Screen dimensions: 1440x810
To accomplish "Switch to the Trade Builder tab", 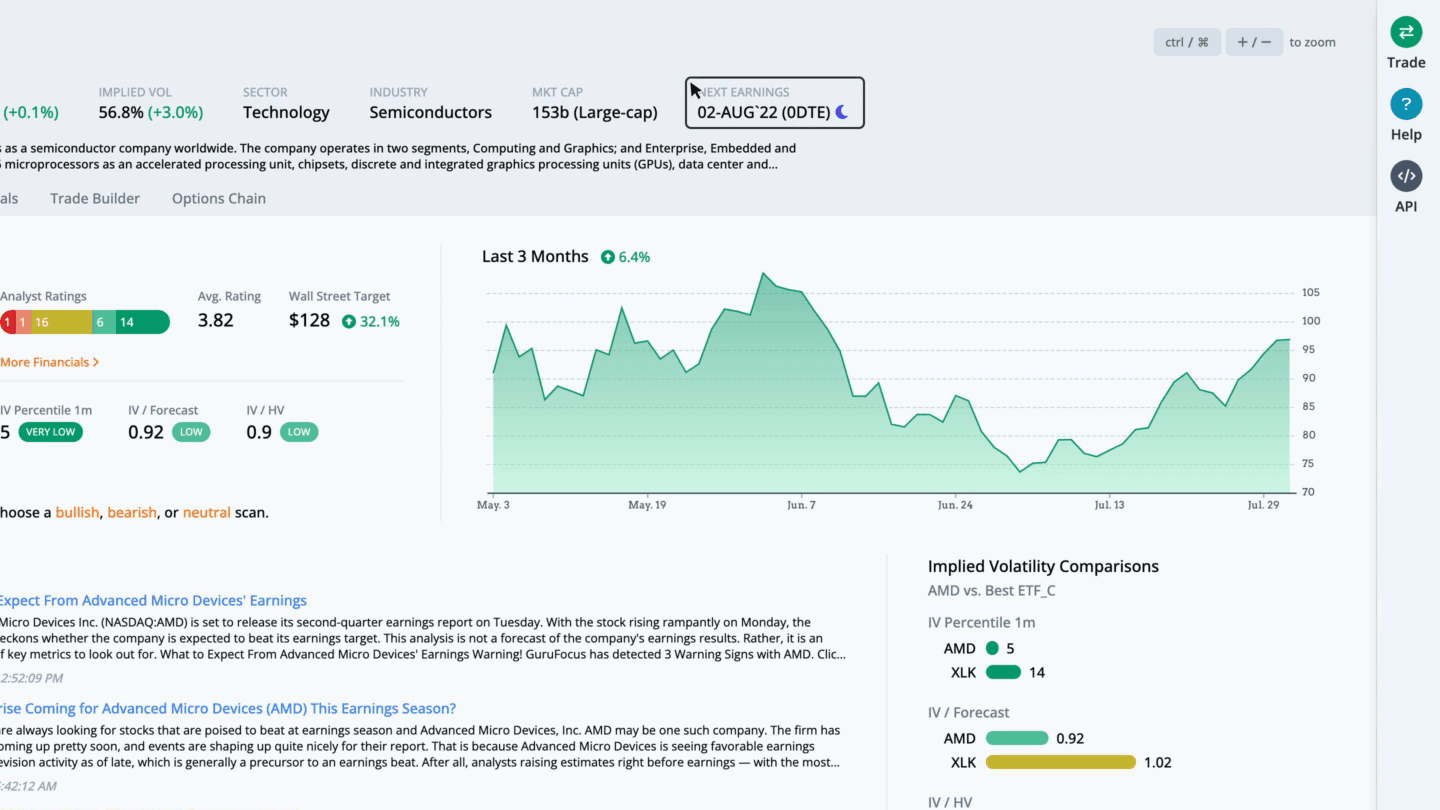I will click(x=95, y=198).
